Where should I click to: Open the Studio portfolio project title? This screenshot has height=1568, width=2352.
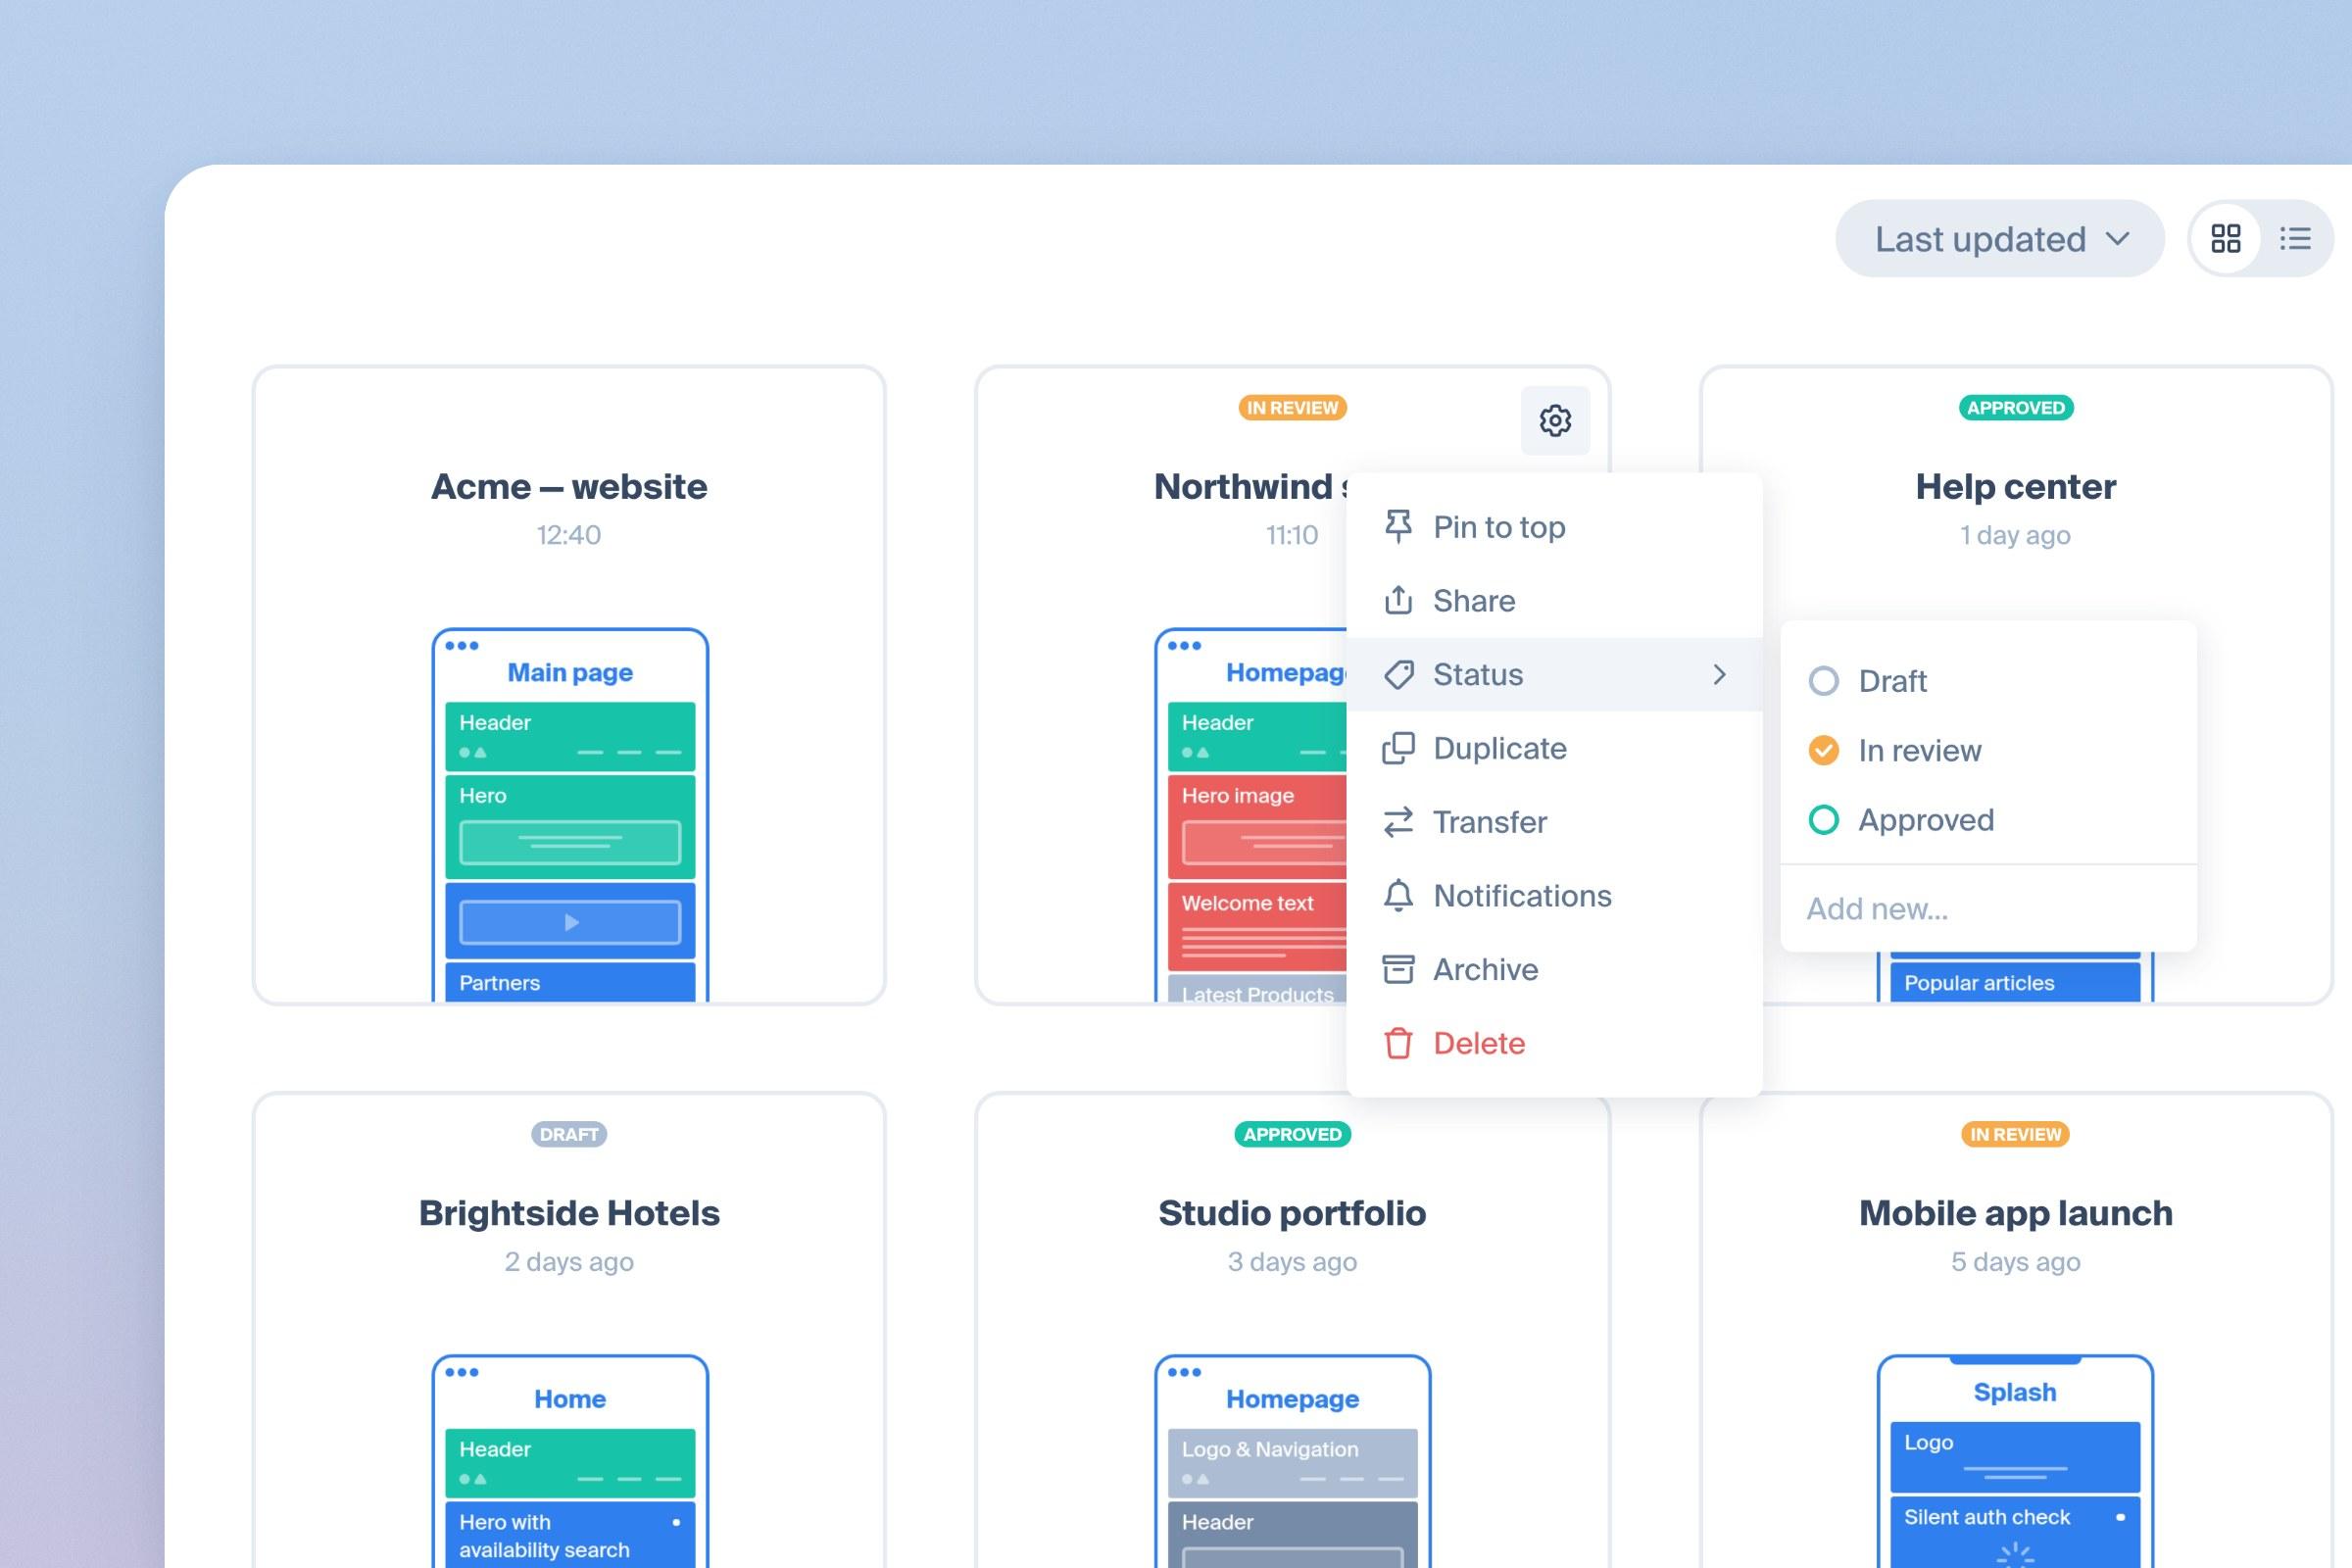[x=1292, y=1213]
